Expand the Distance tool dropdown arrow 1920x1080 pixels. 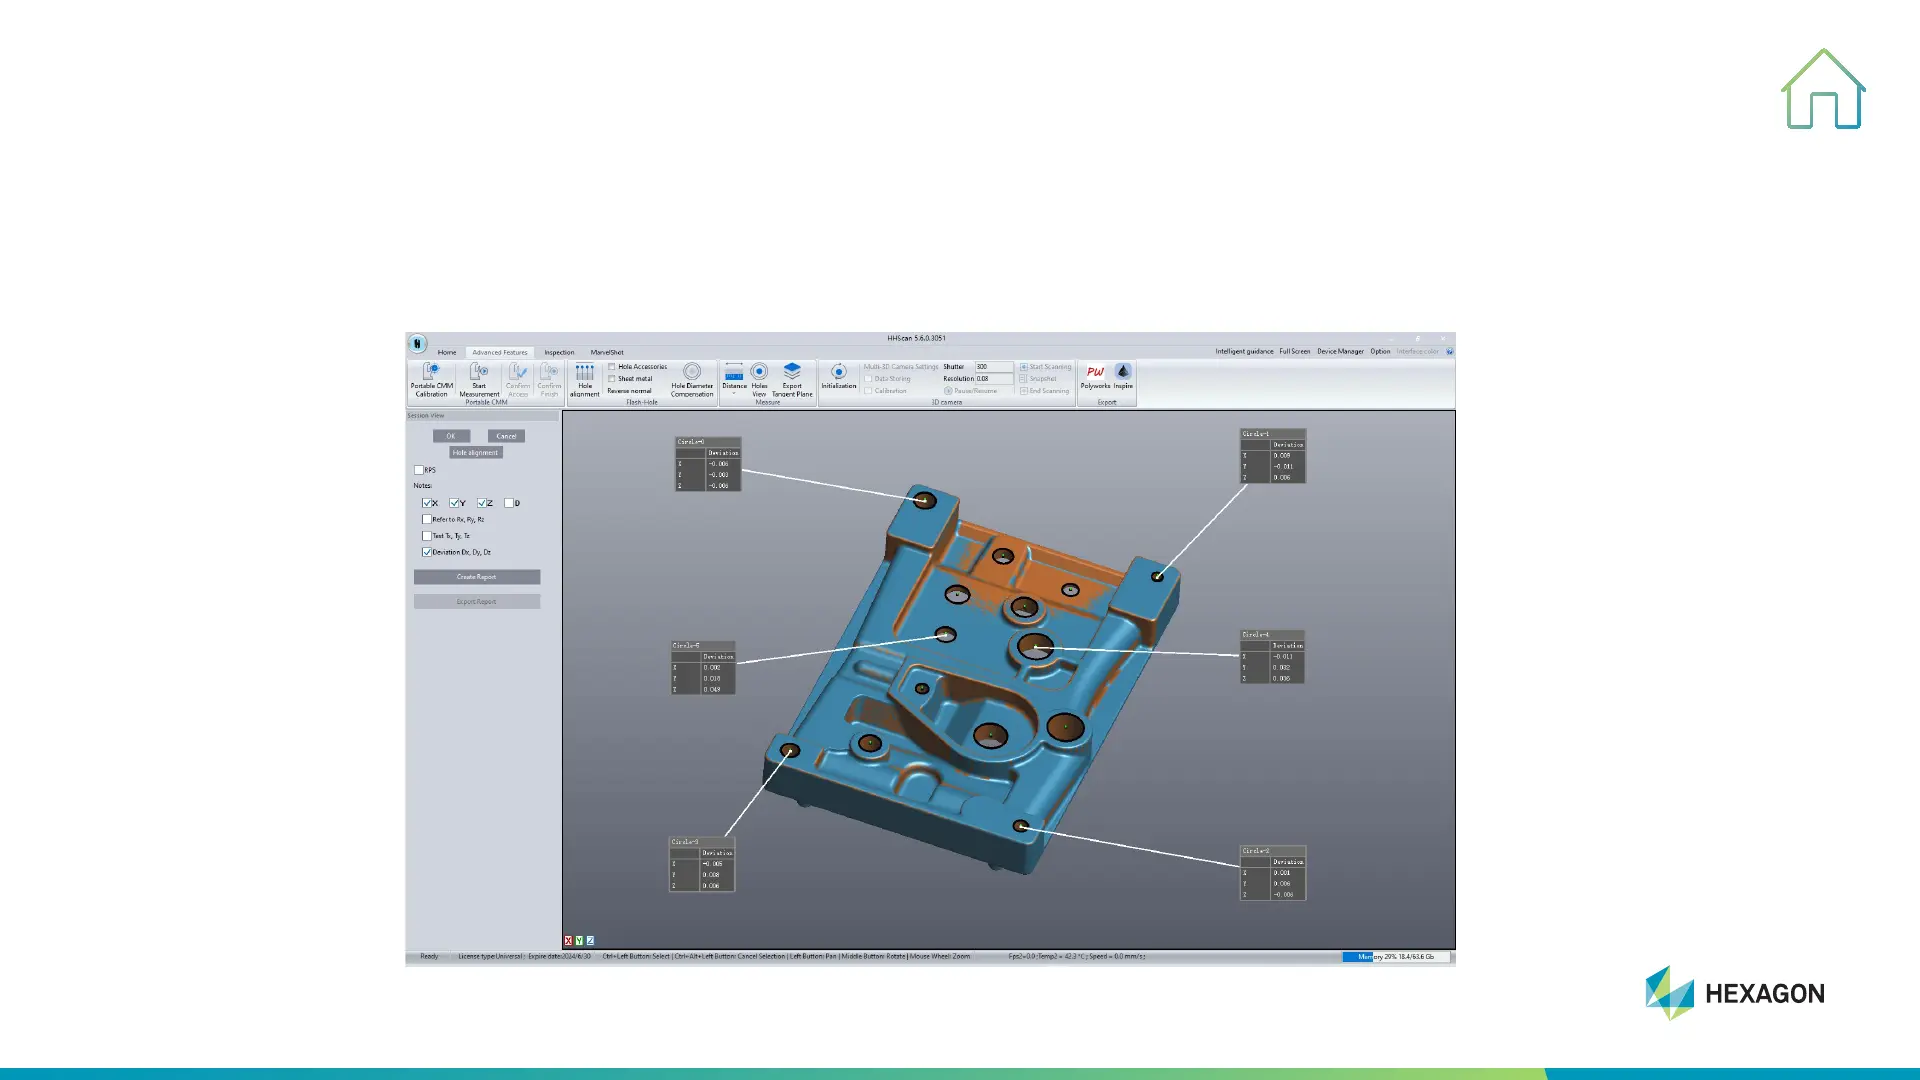pos(734,394)
